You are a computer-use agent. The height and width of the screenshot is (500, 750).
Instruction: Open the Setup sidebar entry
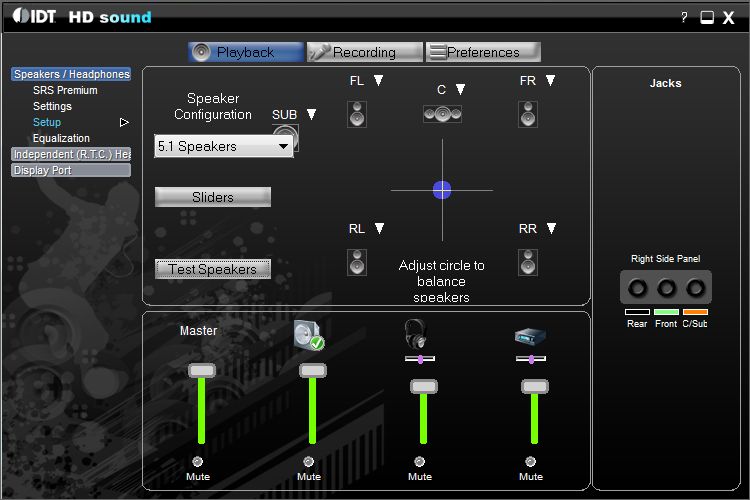[47, 122]
